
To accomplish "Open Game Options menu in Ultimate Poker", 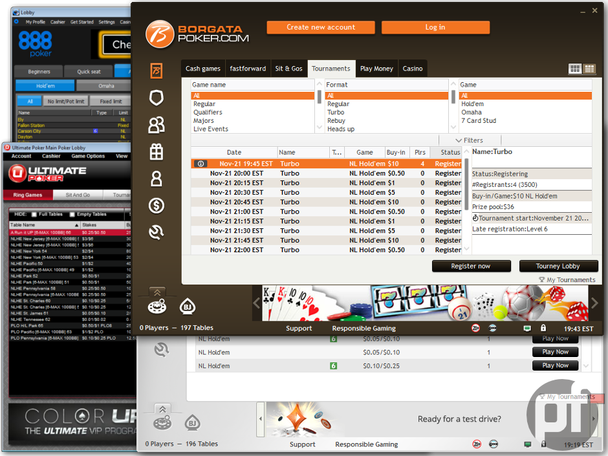I will (x=88, y=156).
